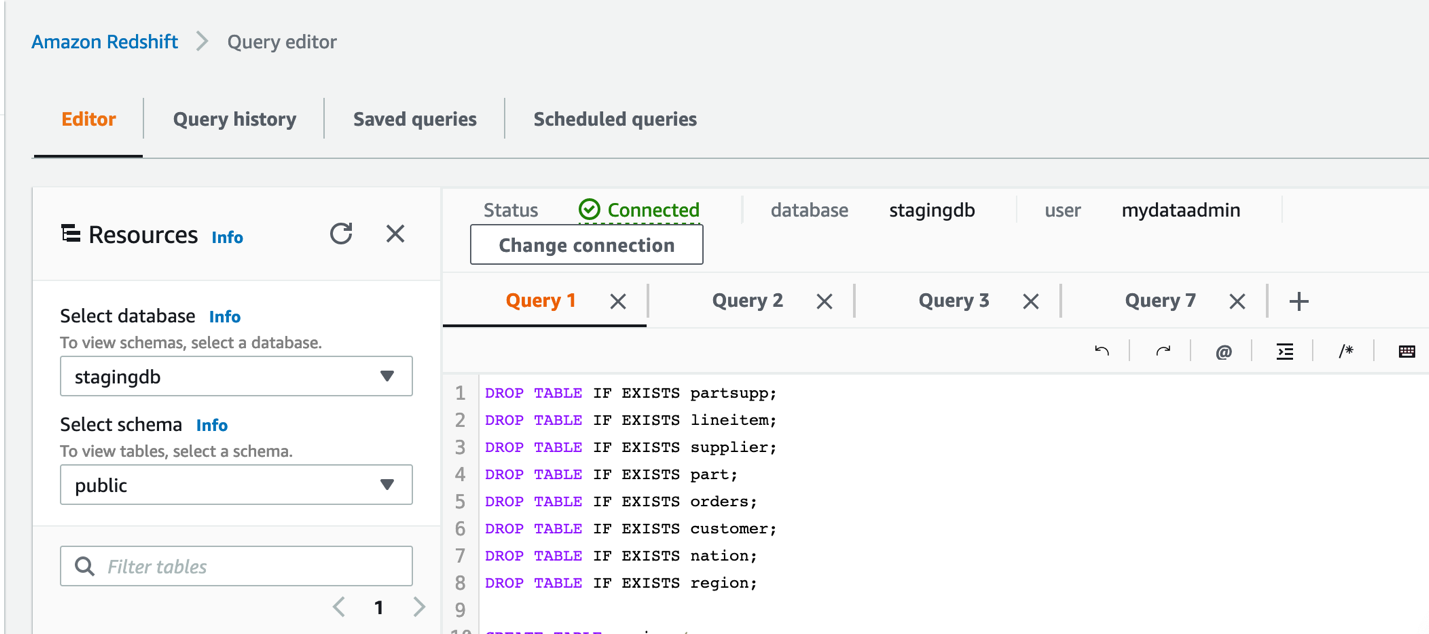Open keyboard shortcuts icon

(1407, 351)
